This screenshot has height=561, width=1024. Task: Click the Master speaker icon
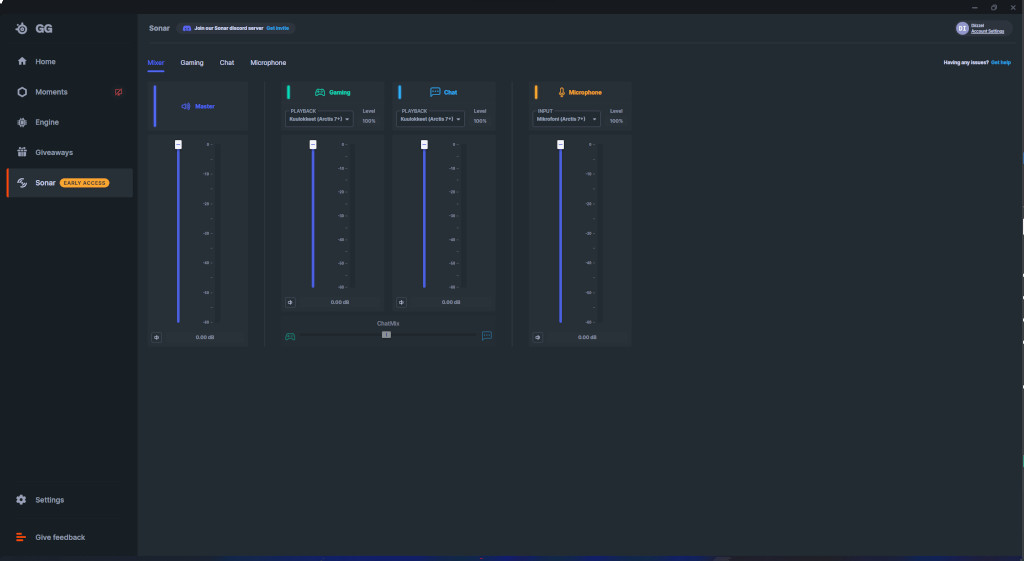tap(185, 106)
